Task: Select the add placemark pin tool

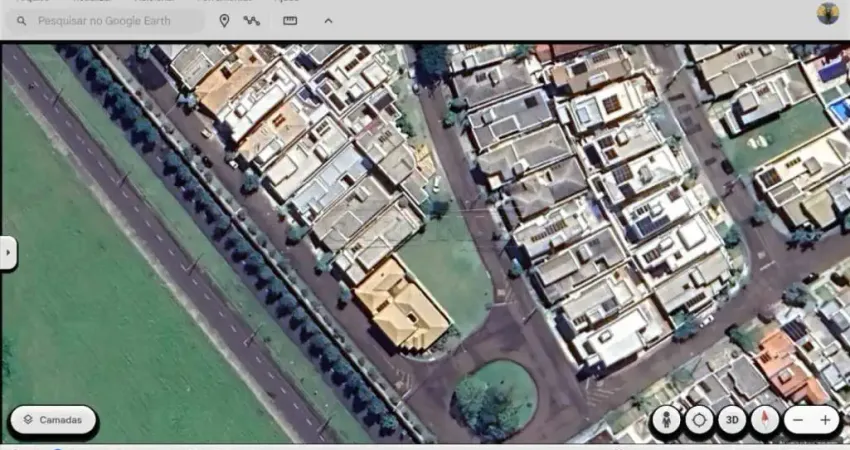Action: pos(224,20)
